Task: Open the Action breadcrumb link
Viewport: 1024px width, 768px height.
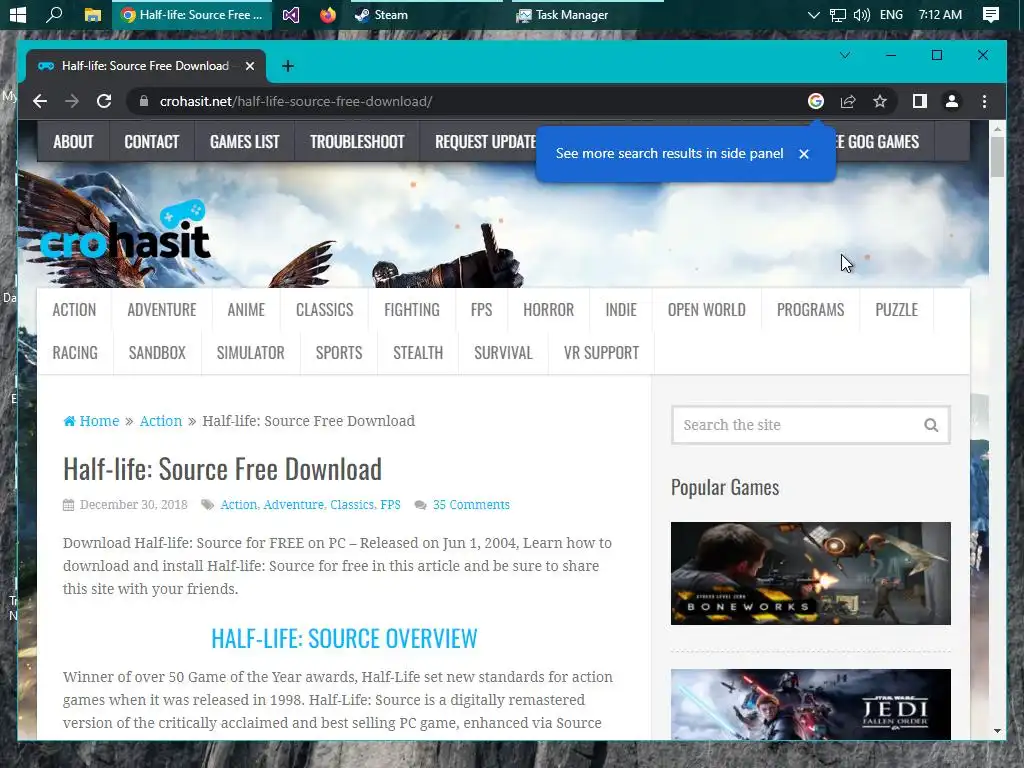Action: [161, 421]
